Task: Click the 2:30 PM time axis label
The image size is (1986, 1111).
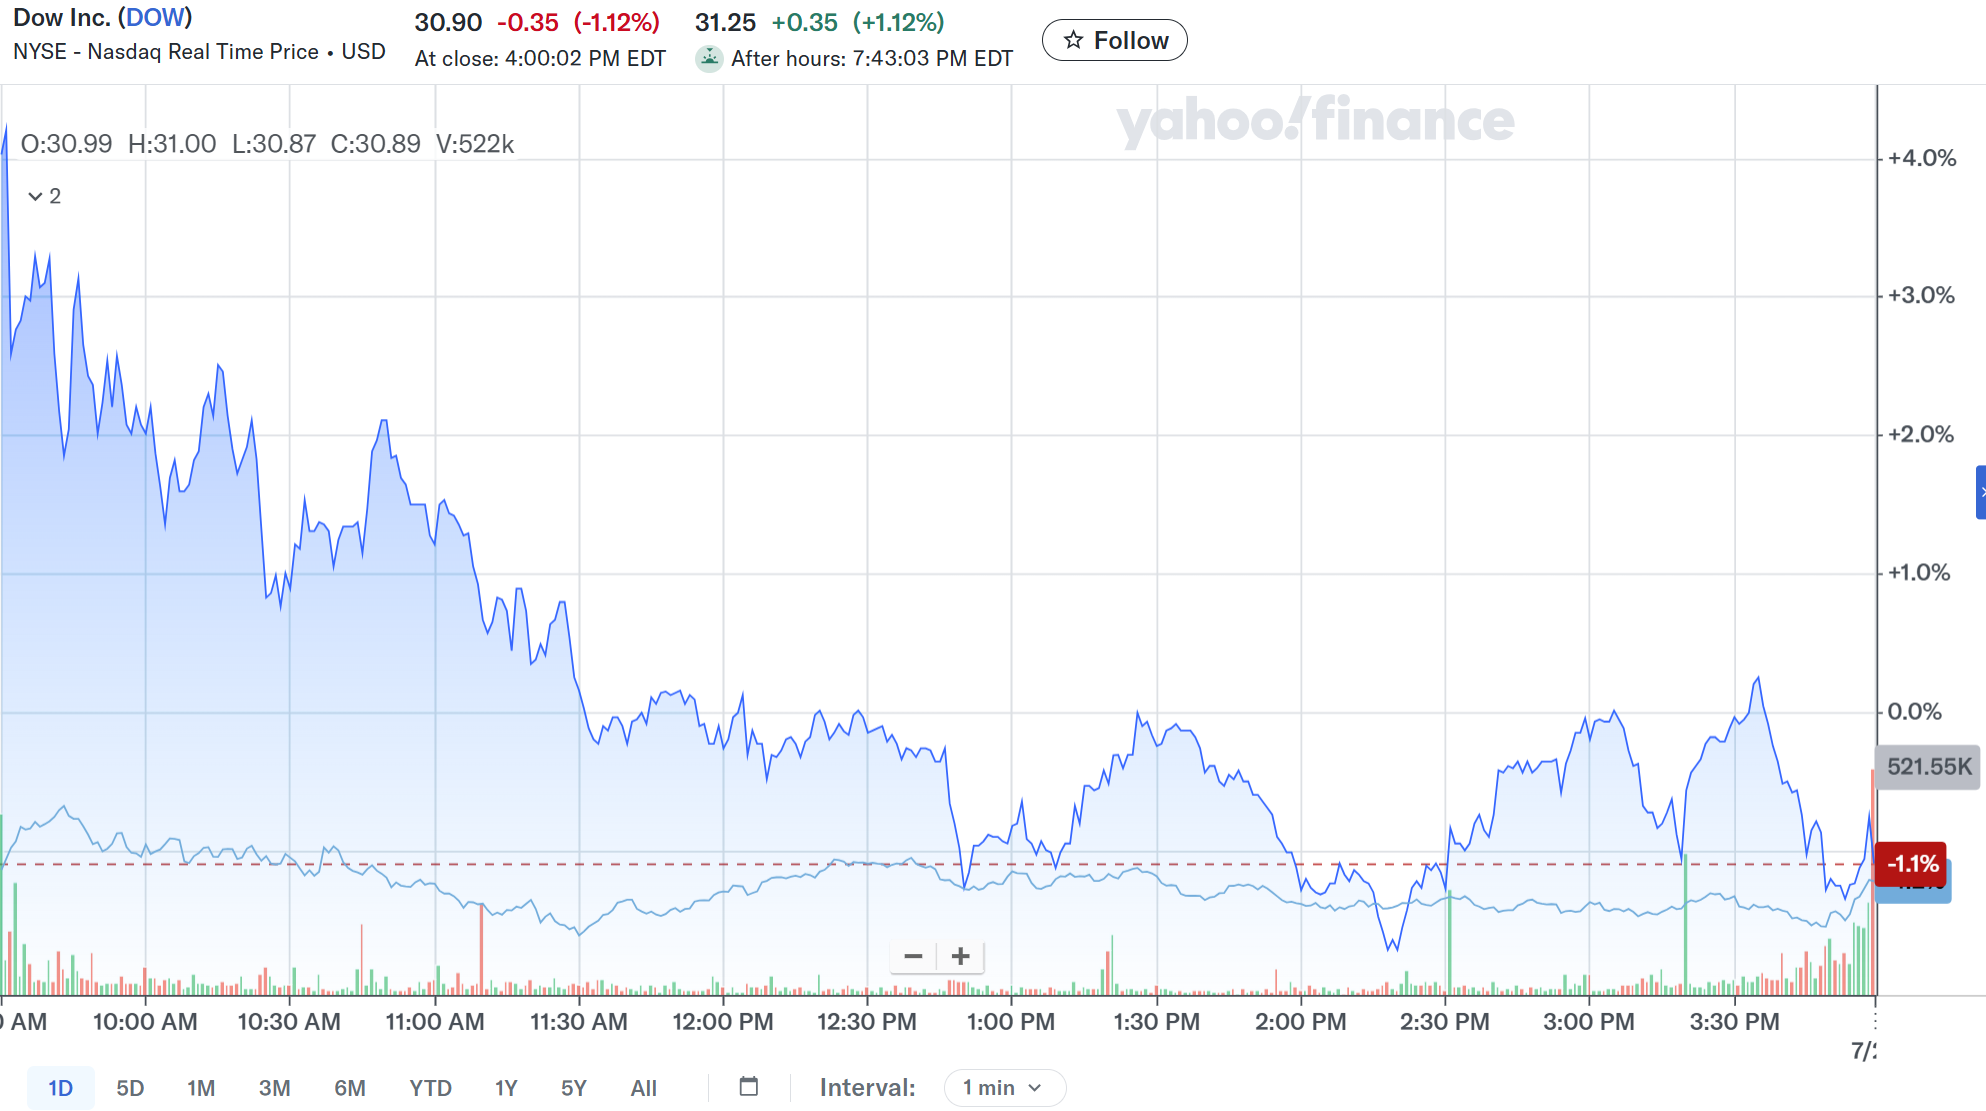Action: [x=1445, y=1022]
